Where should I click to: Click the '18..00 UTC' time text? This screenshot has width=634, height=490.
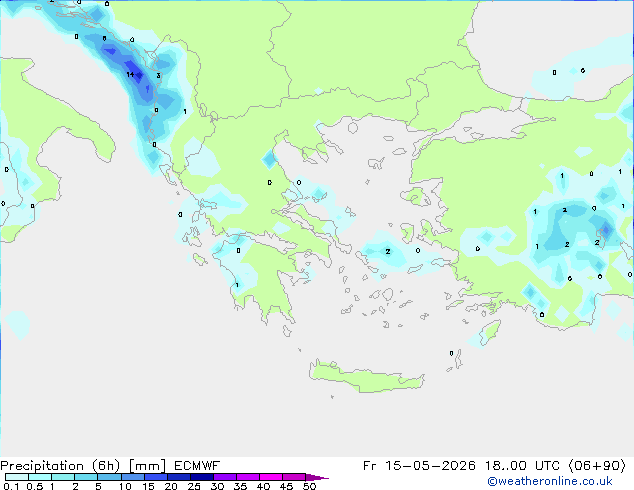522,466
